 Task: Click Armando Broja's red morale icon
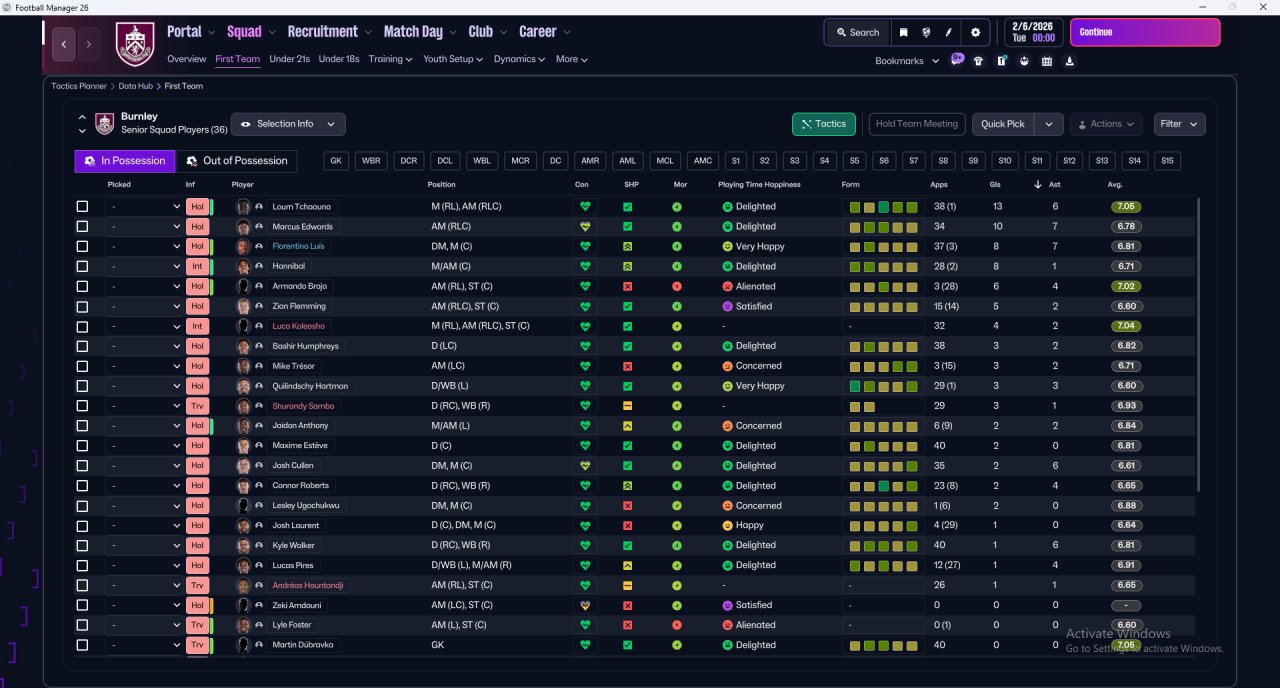[x=677, y=287]
